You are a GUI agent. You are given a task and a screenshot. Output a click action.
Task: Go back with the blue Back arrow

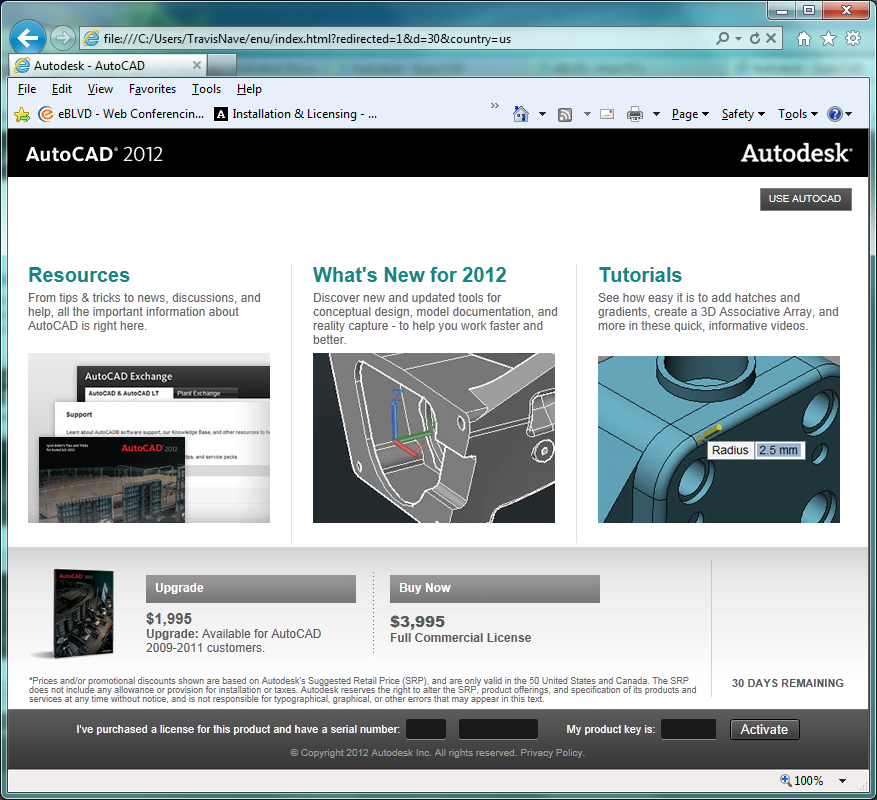(x=27, y=38)
